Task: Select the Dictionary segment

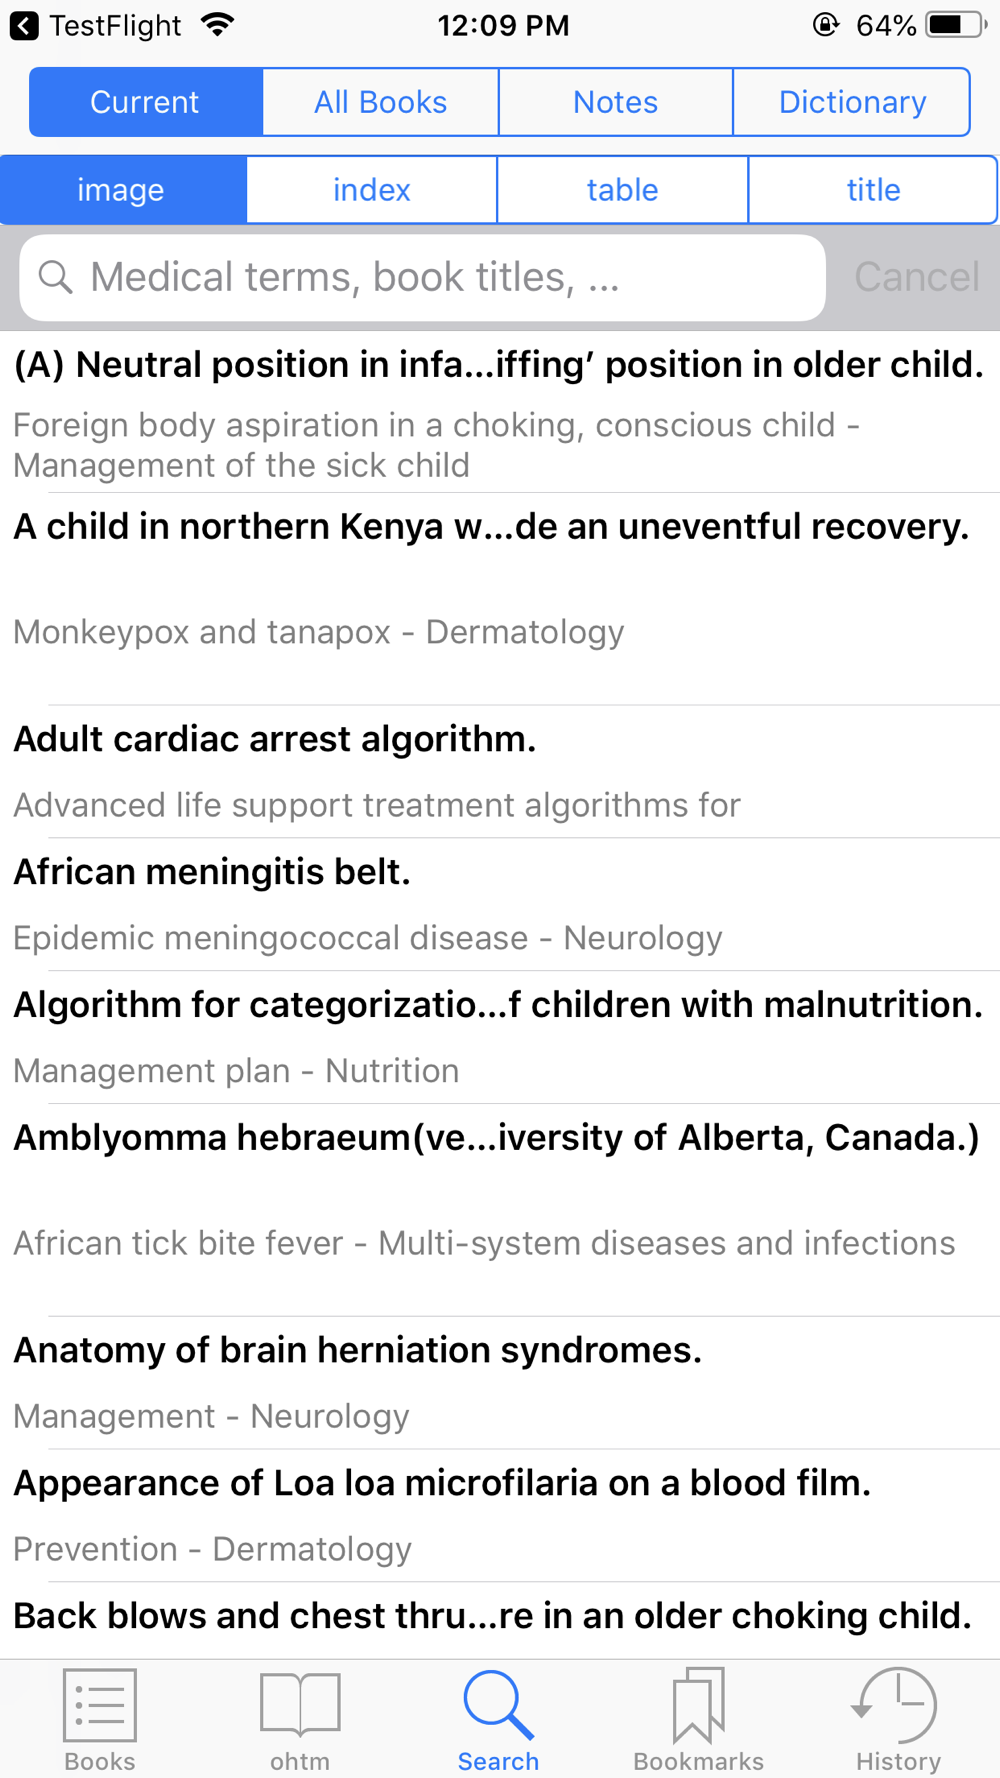Action: pyautogui.click(x=852, y=102)
